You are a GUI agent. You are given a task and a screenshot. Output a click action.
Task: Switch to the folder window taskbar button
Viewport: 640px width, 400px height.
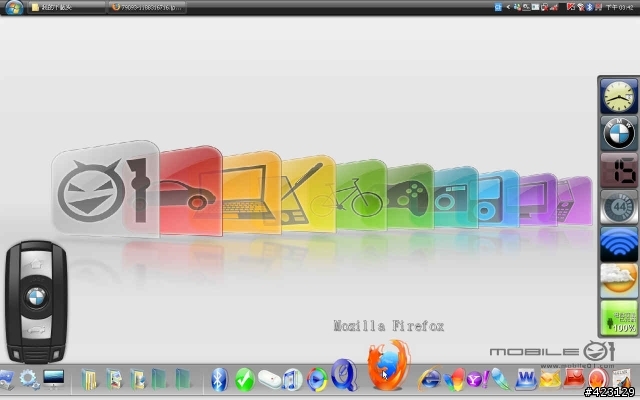(x=66, y=7)
